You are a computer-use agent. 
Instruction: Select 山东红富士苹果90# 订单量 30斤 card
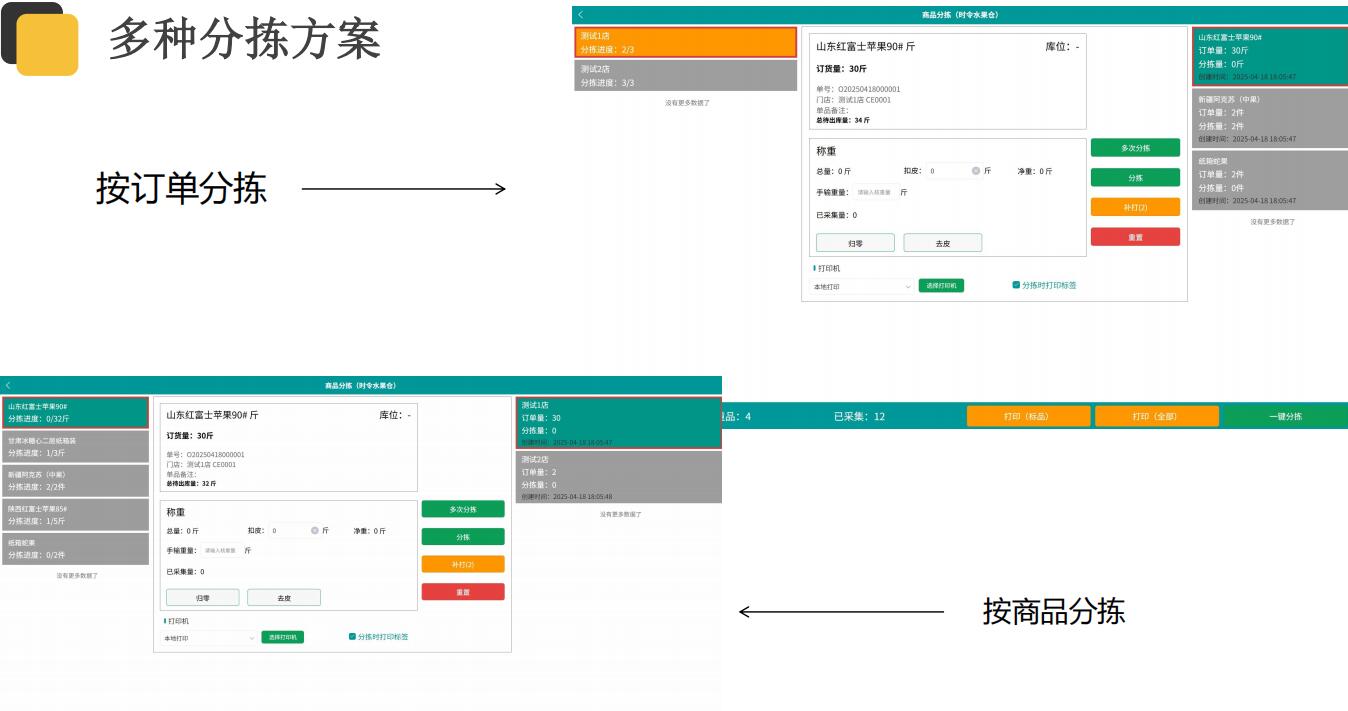click(1270, 57)
